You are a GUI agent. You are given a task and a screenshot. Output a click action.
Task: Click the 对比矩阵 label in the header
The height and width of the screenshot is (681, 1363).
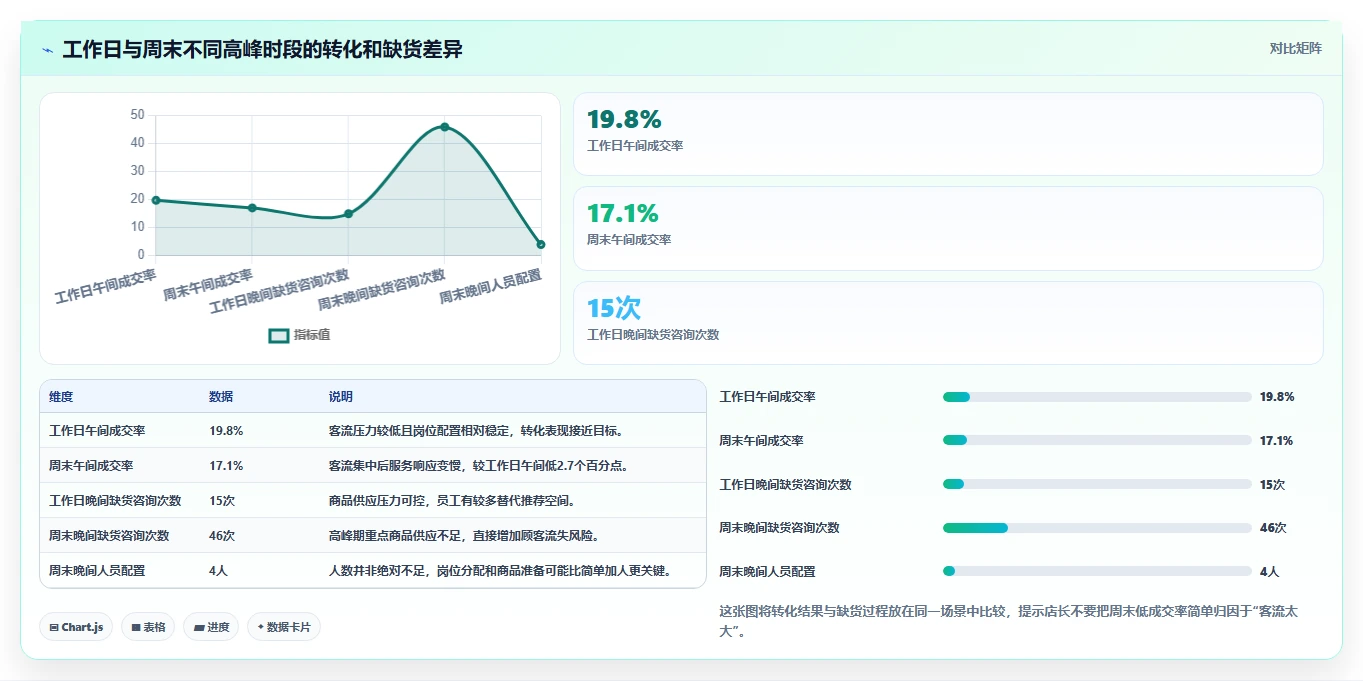1295,48
